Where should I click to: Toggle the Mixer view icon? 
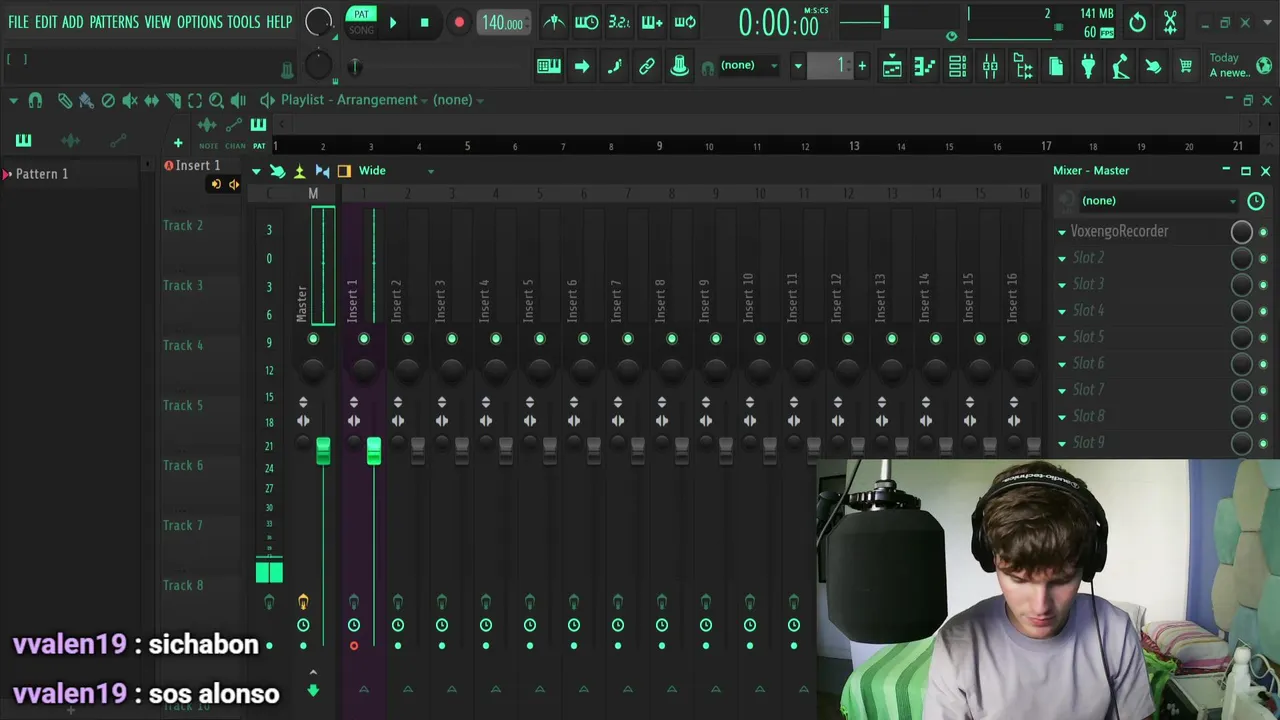click(x=990, y=66)
